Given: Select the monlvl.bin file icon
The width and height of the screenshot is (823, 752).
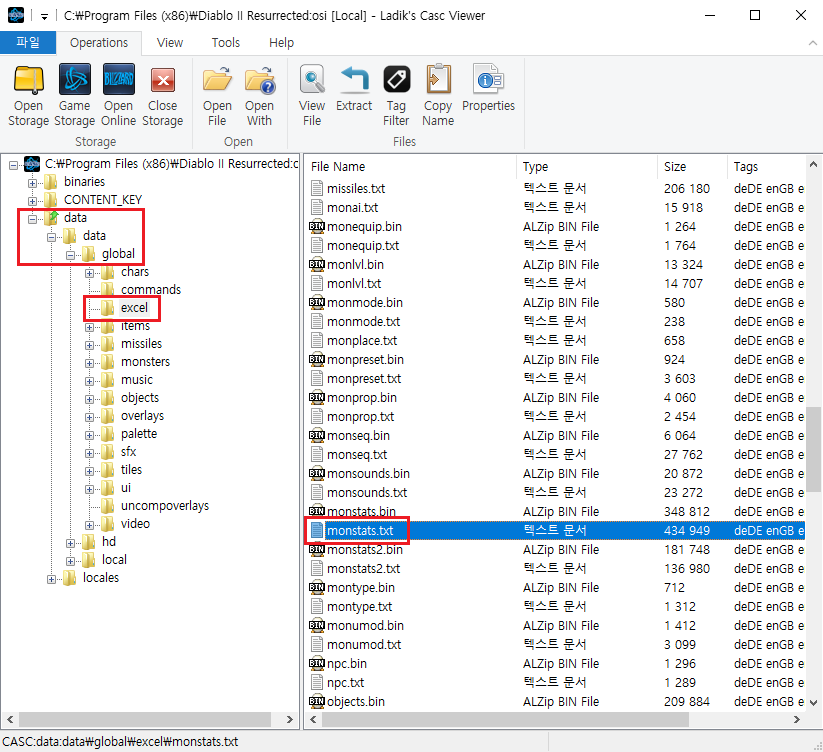Looking at the screenshot, I should click(316, 264).
